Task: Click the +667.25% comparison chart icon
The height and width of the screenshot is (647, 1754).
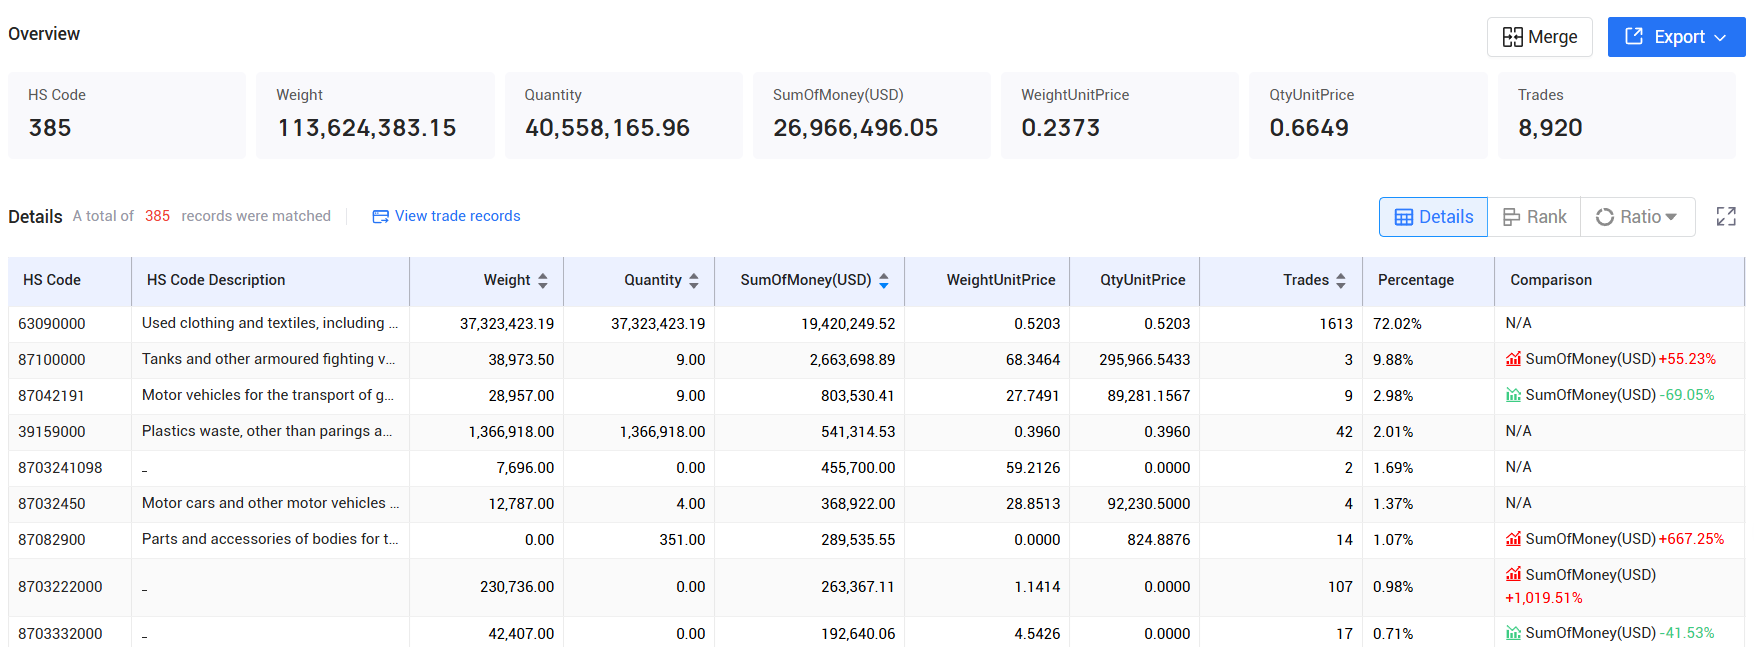Action: tap(1513, 539)
